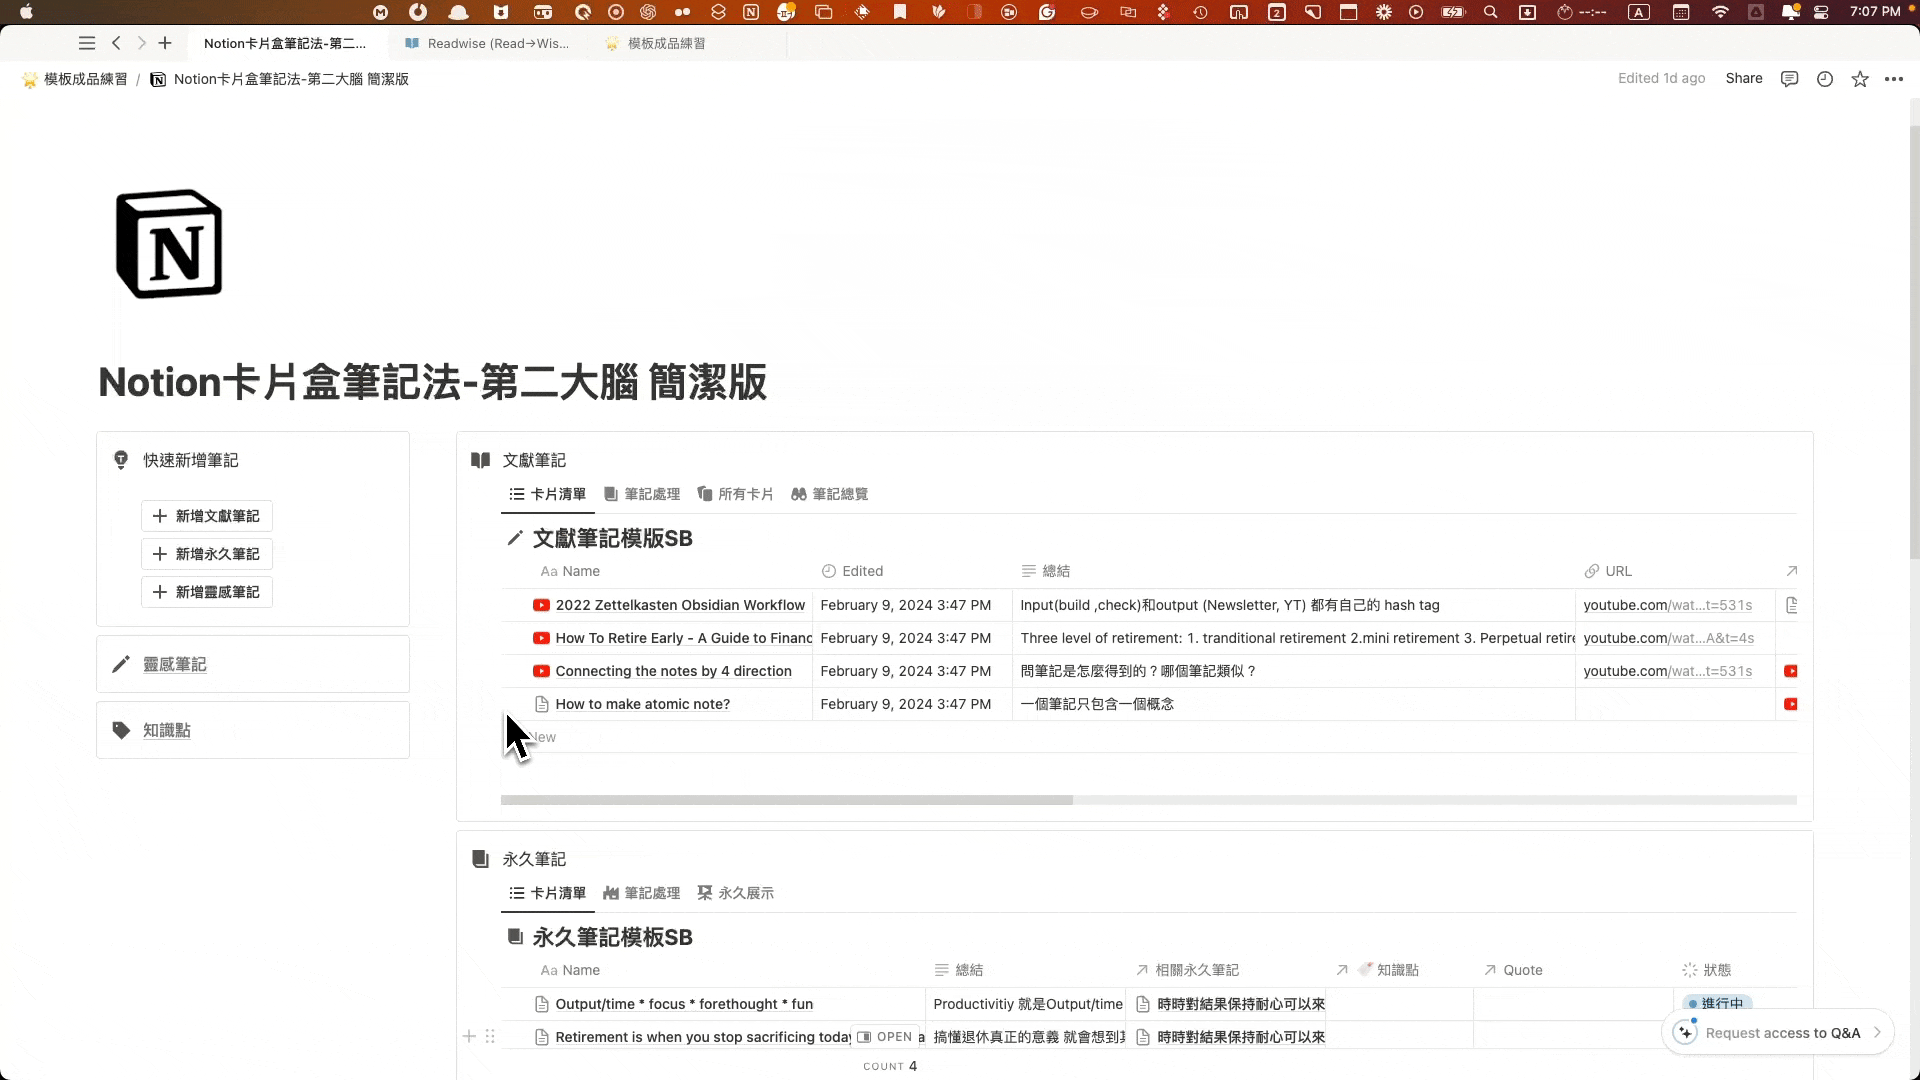This screenshot has height=1080, width=1920.
Task: Click the Share button
Action: (1743, 79)
